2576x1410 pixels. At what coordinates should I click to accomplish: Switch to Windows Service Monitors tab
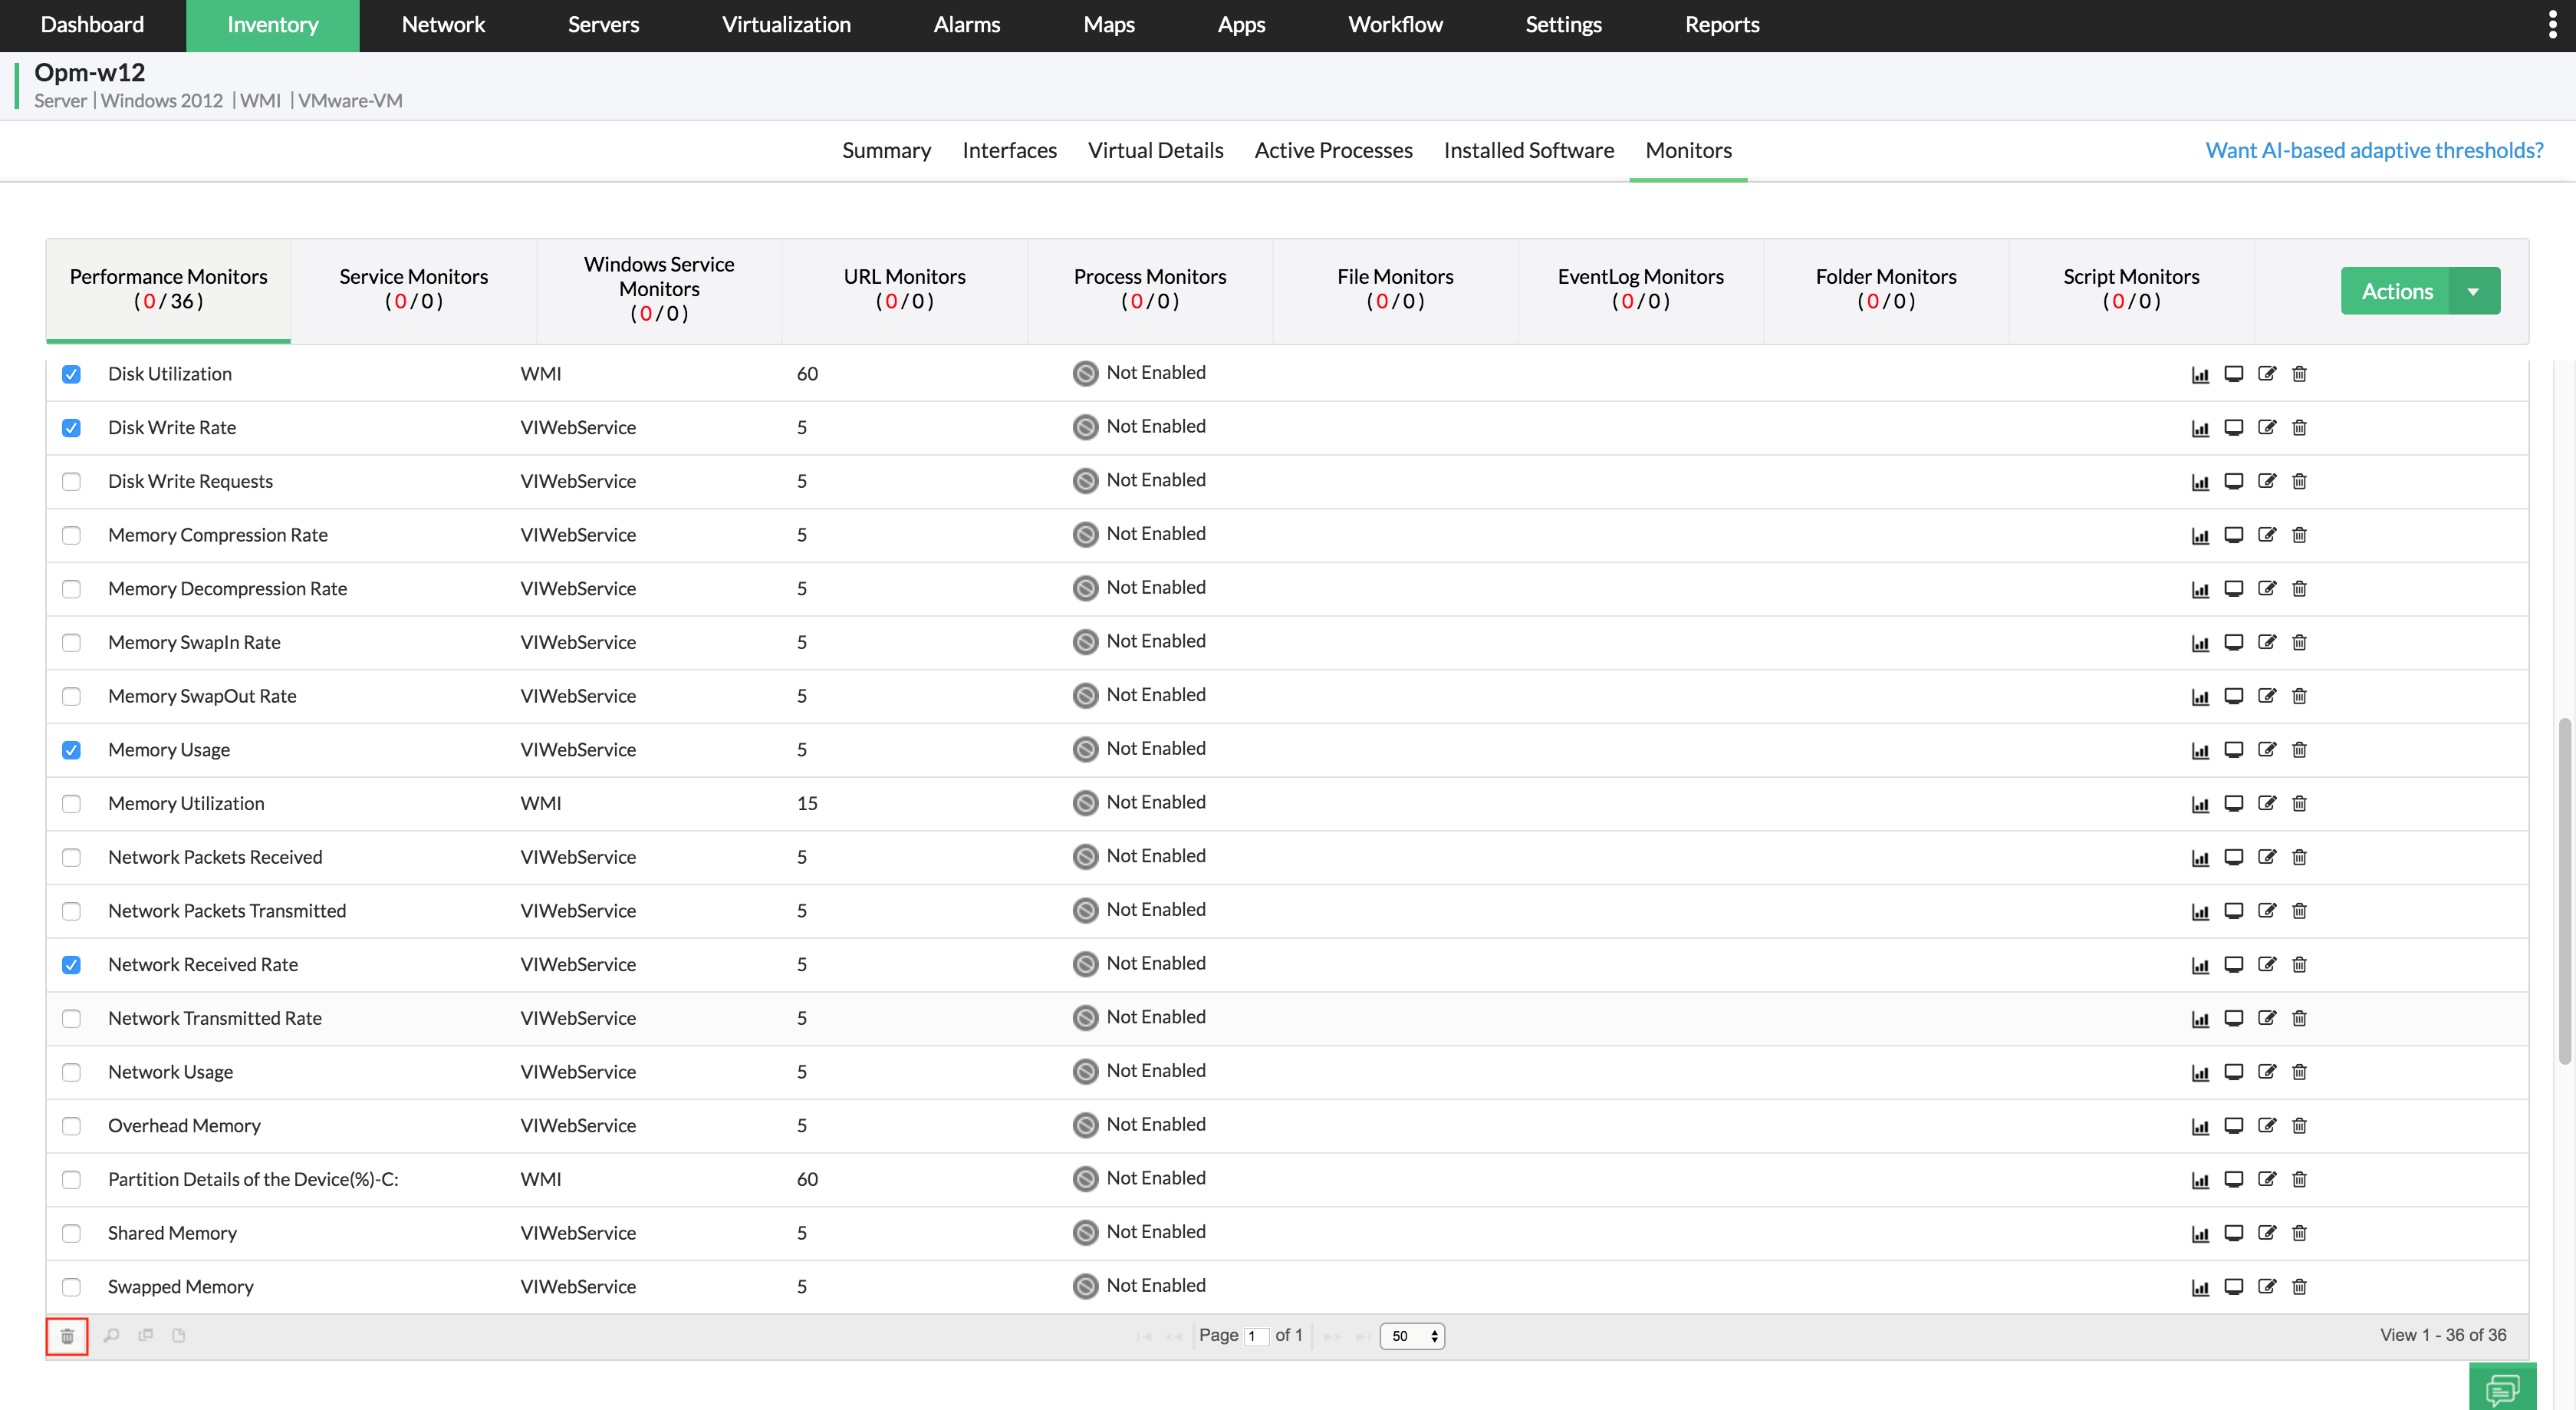coord(659,289)
